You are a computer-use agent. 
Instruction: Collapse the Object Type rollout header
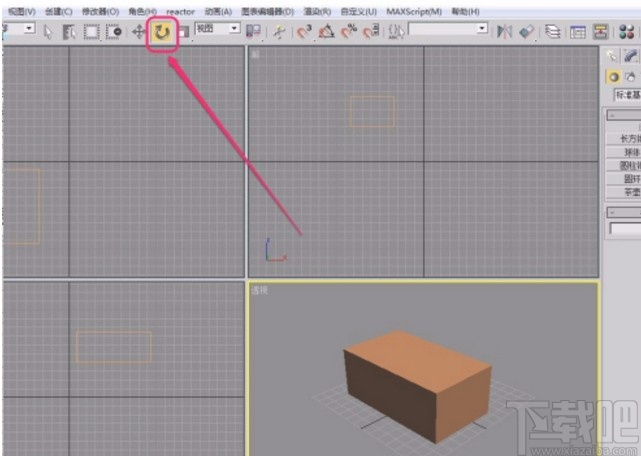624,115
